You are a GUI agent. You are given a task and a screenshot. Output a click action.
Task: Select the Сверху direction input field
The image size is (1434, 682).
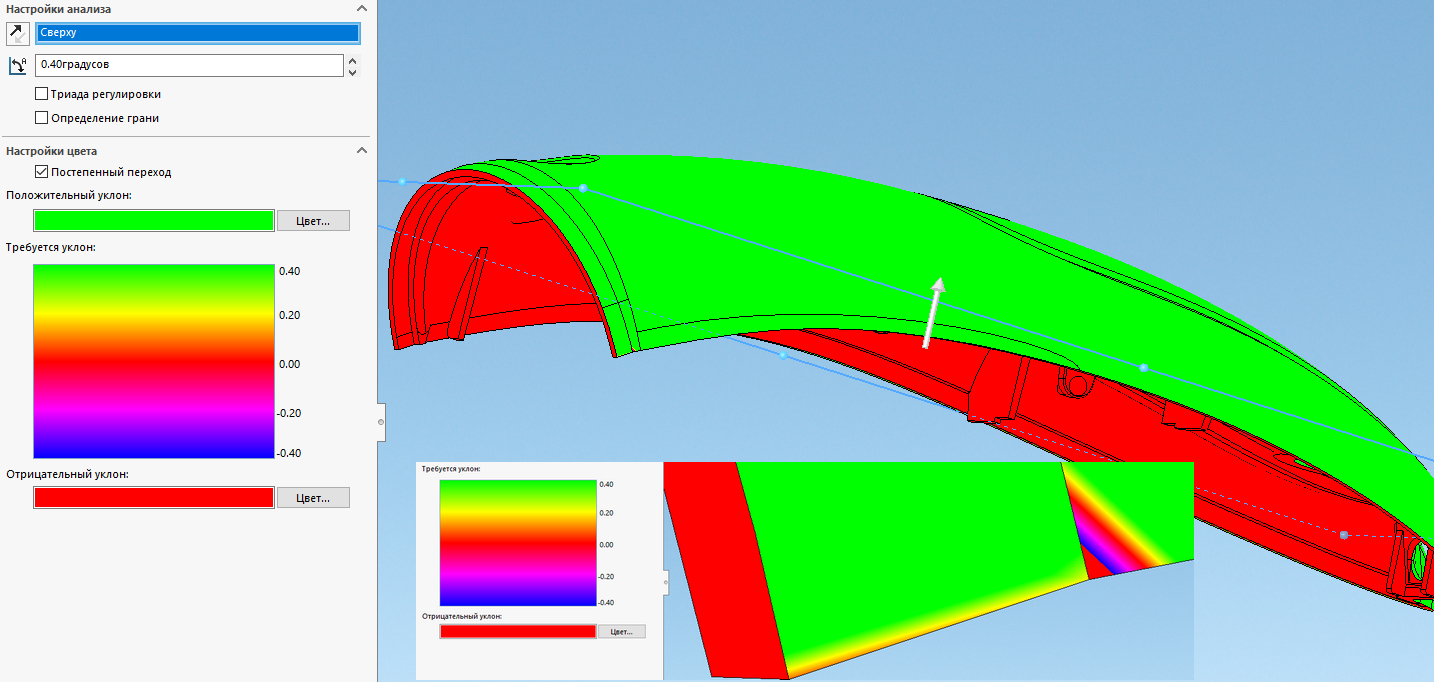(197, 33)
